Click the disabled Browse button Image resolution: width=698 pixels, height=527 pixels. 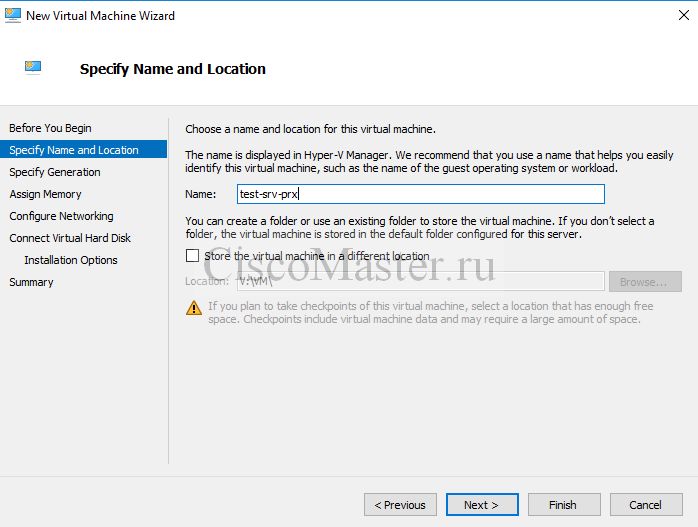(645, 282)
